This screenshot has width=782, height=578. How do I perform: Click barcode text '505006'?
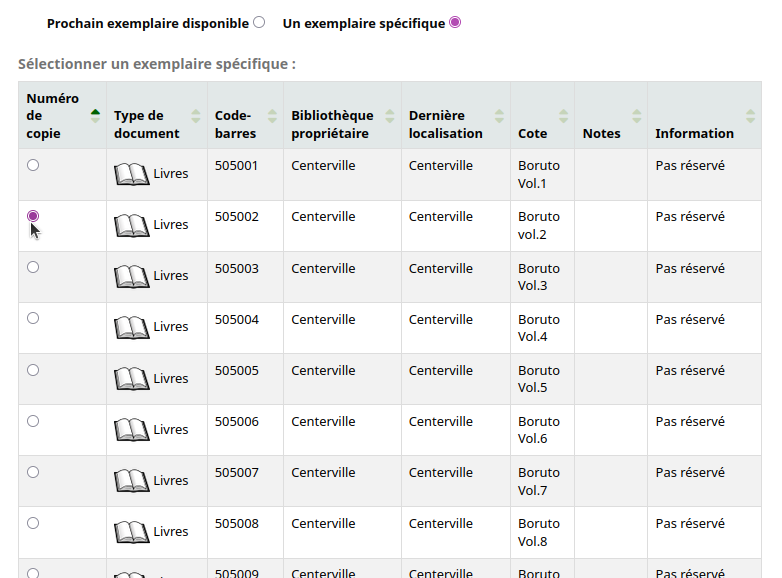[x=236, y=421]
